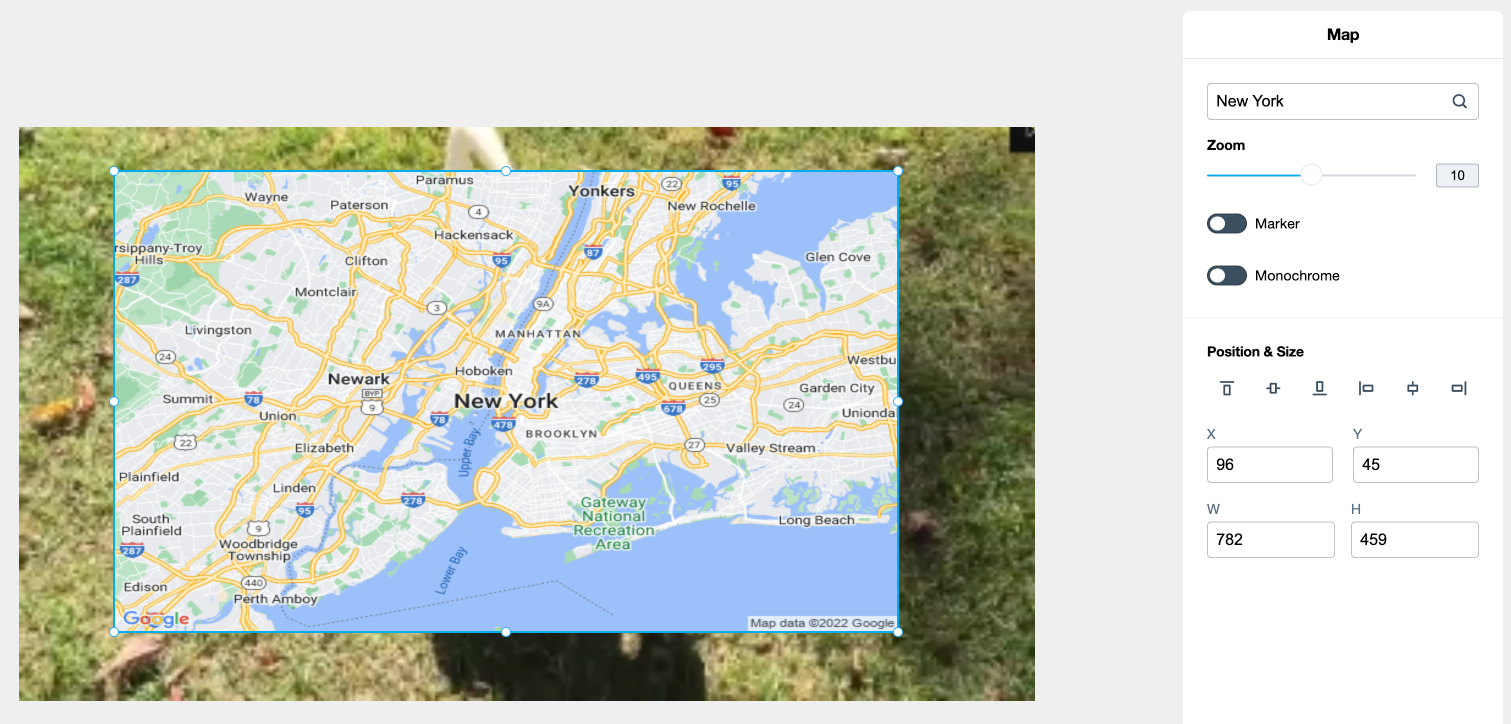Click the search magnifier icon

pyautogui.click(x=1459, y=101)
